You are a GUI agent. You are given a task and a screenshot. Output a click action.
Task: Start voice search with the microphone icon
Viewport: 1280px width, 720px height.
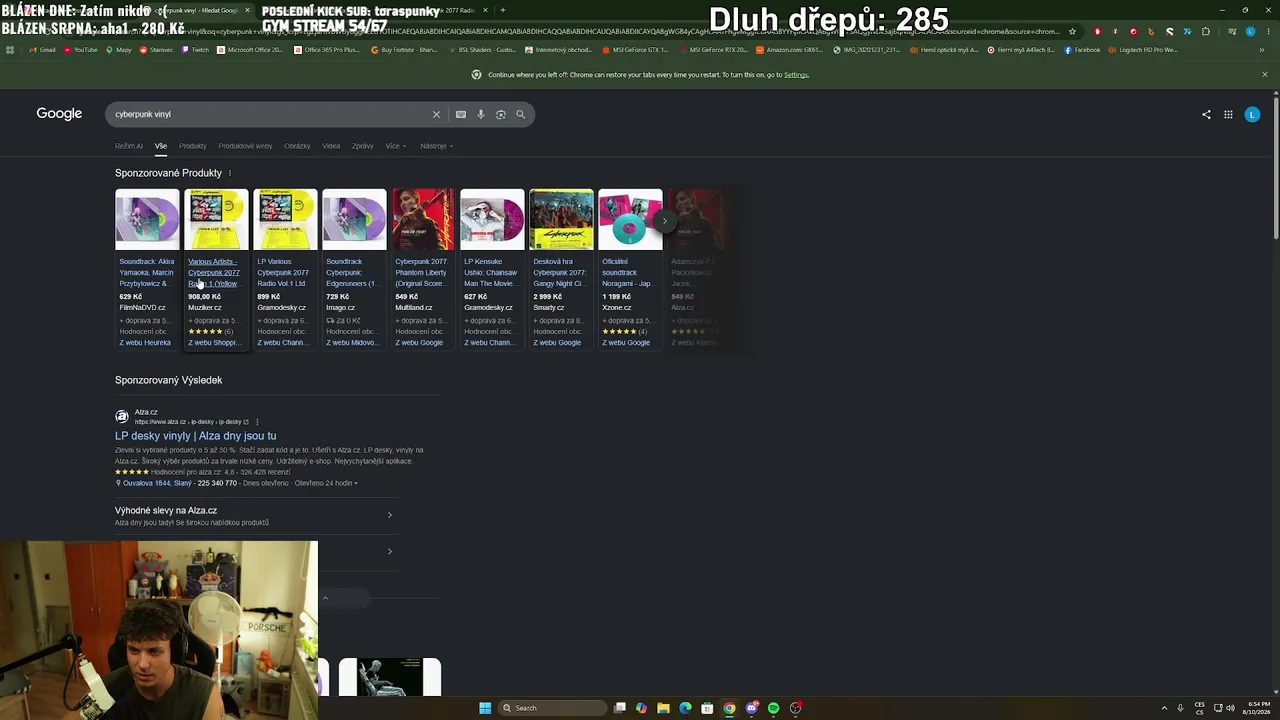pos(481,114)
